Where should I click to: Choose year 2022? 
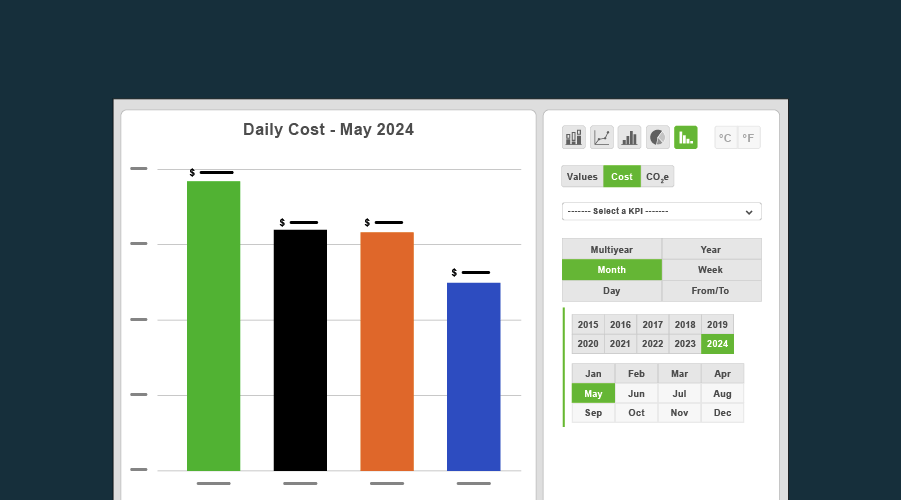[x=653, y=344]
